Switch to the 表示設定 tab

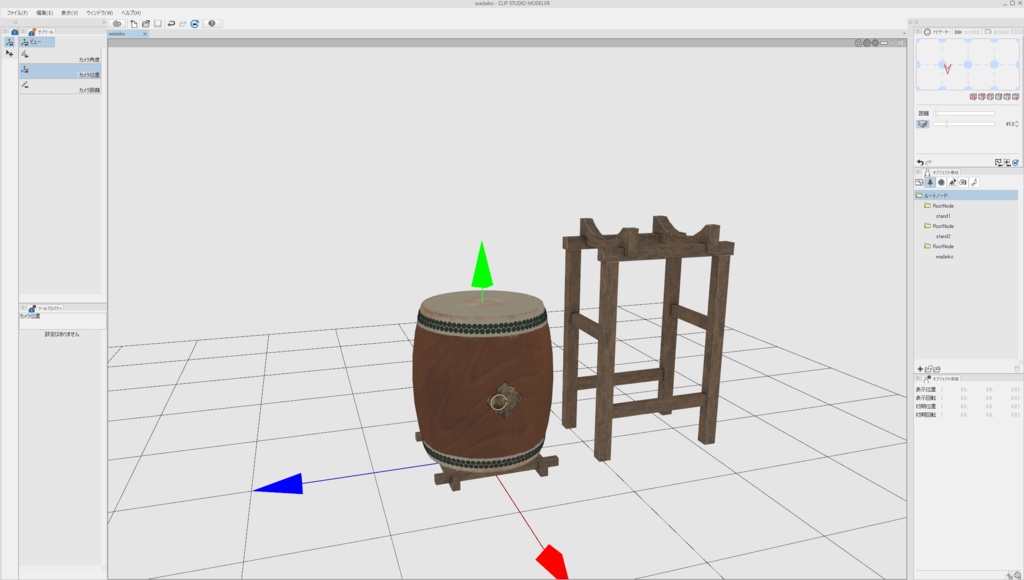tap(997, 31)
